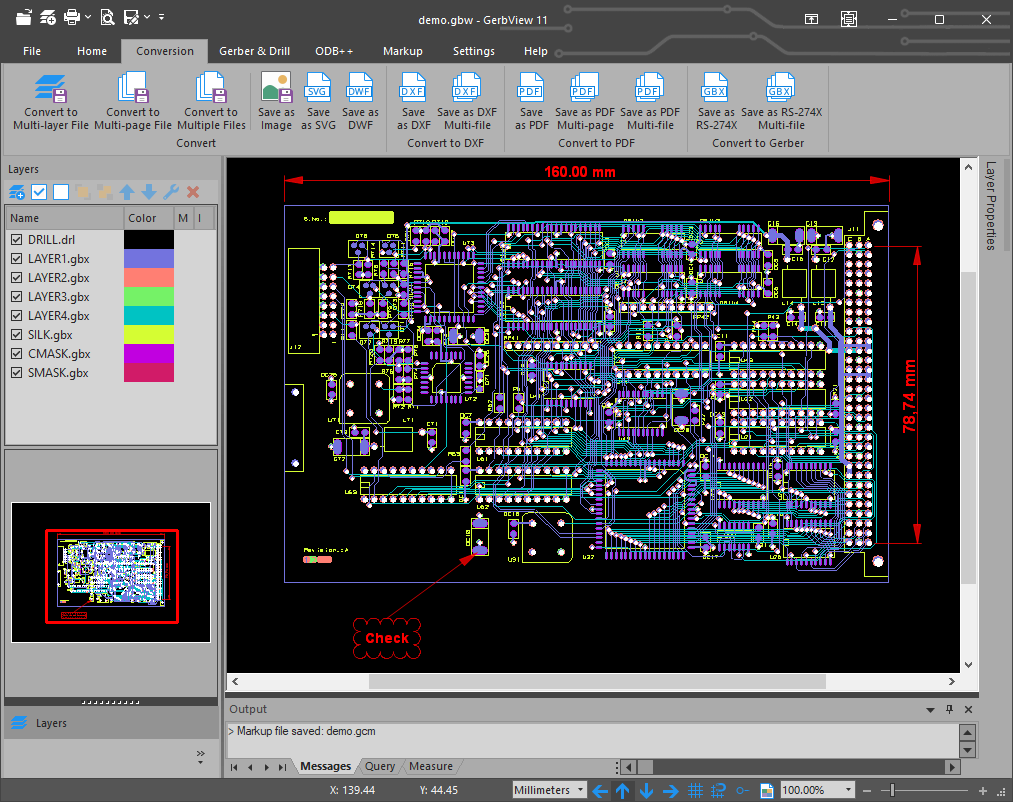Toggle the LAYER3.gbx visibility checkbox
Image resolution: width=1013 pixels, height=802 pixels.
(x=16, y=297)
